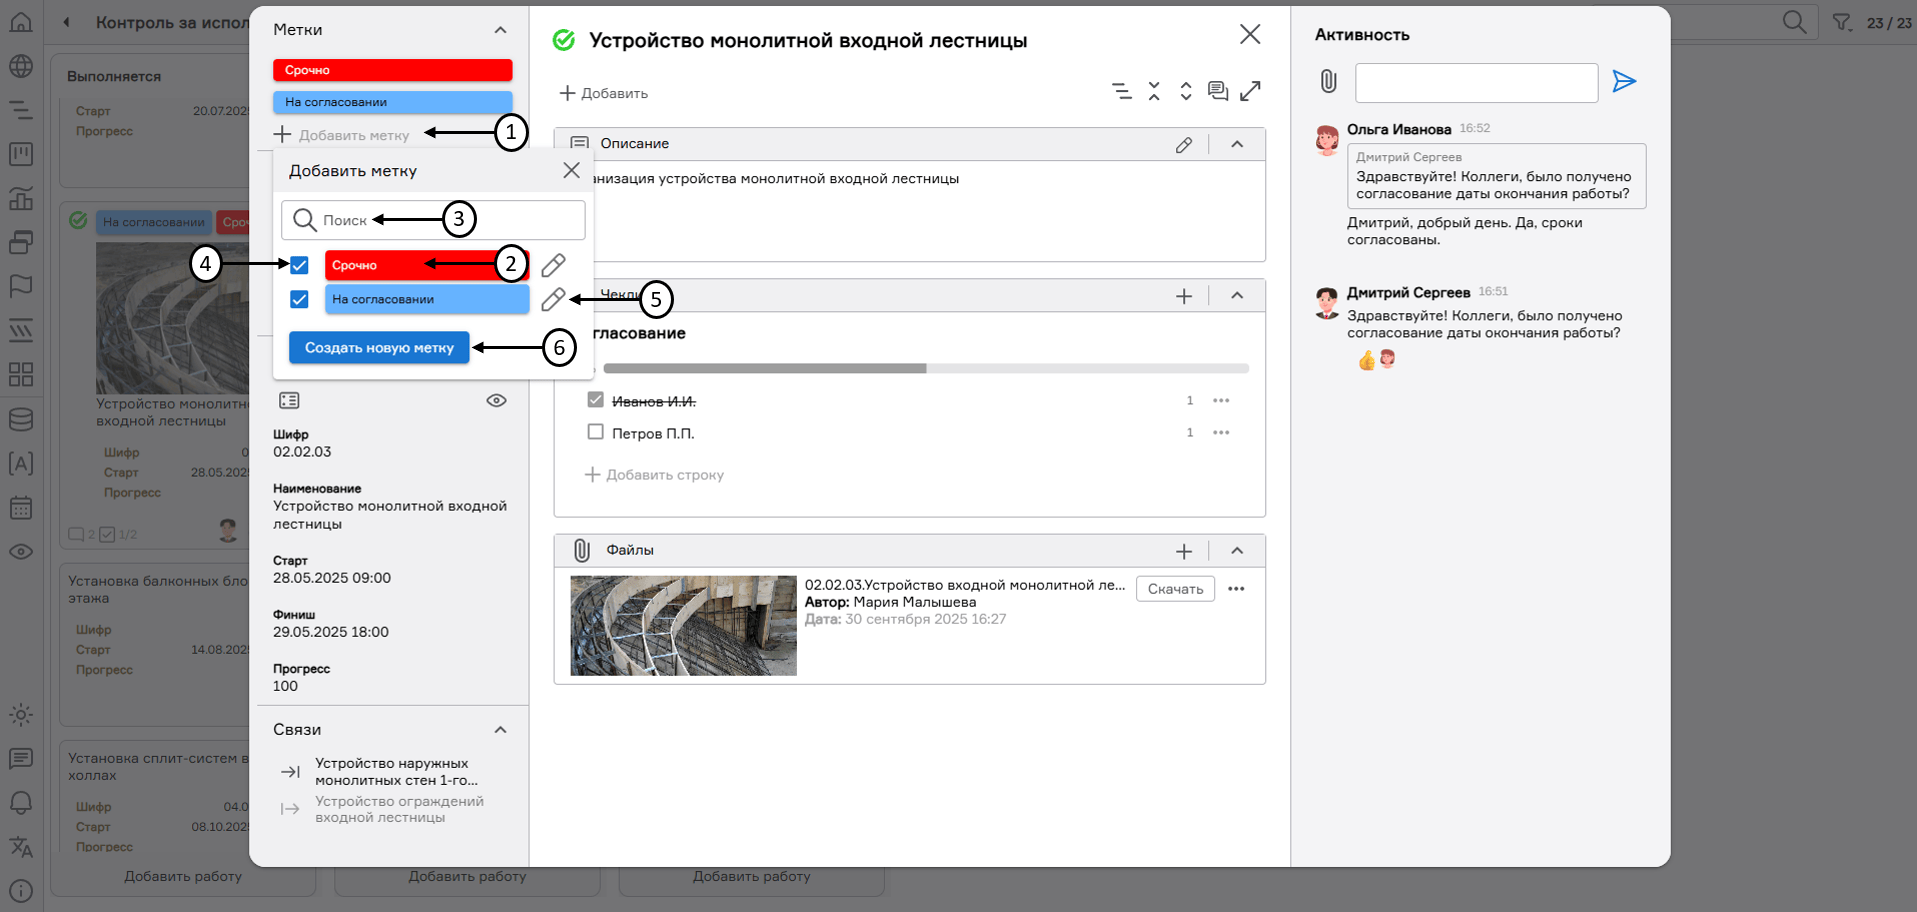1917x912 pixels.
Task: Click the Поиск label search field
Action: 432,220
